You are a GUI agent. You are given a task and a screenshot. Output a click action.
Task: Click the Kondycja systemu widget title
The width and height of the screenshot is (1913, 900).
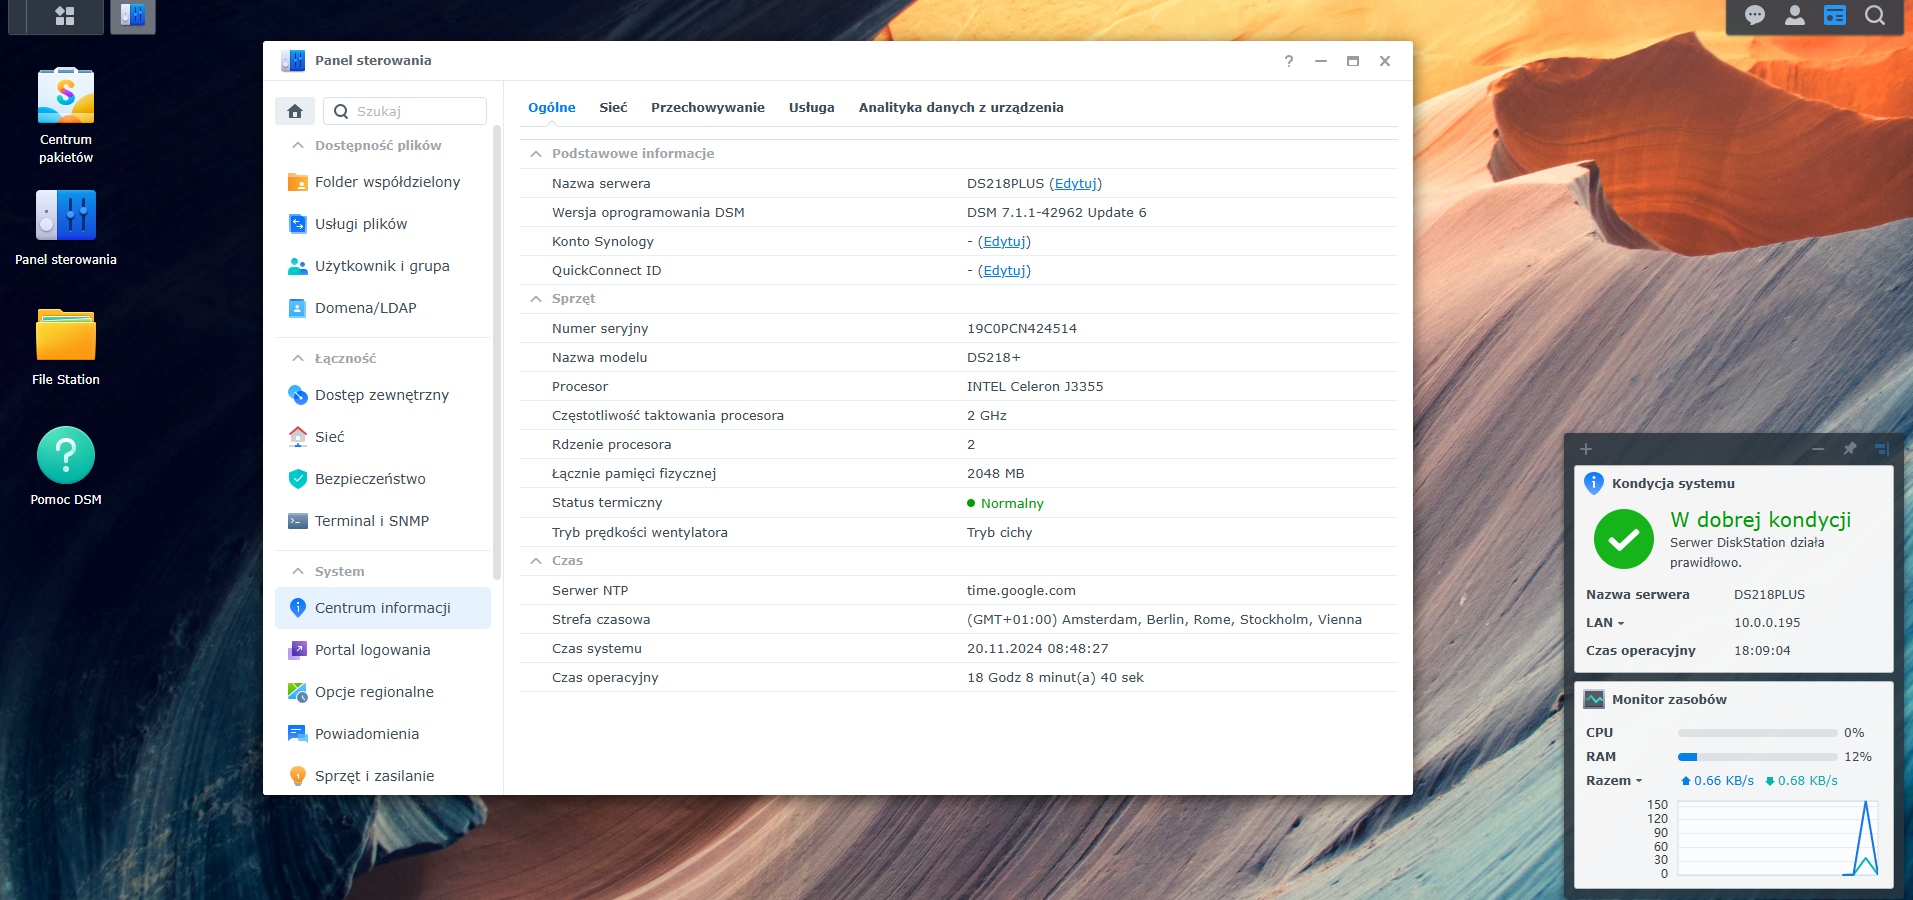tap(1673, 483)
